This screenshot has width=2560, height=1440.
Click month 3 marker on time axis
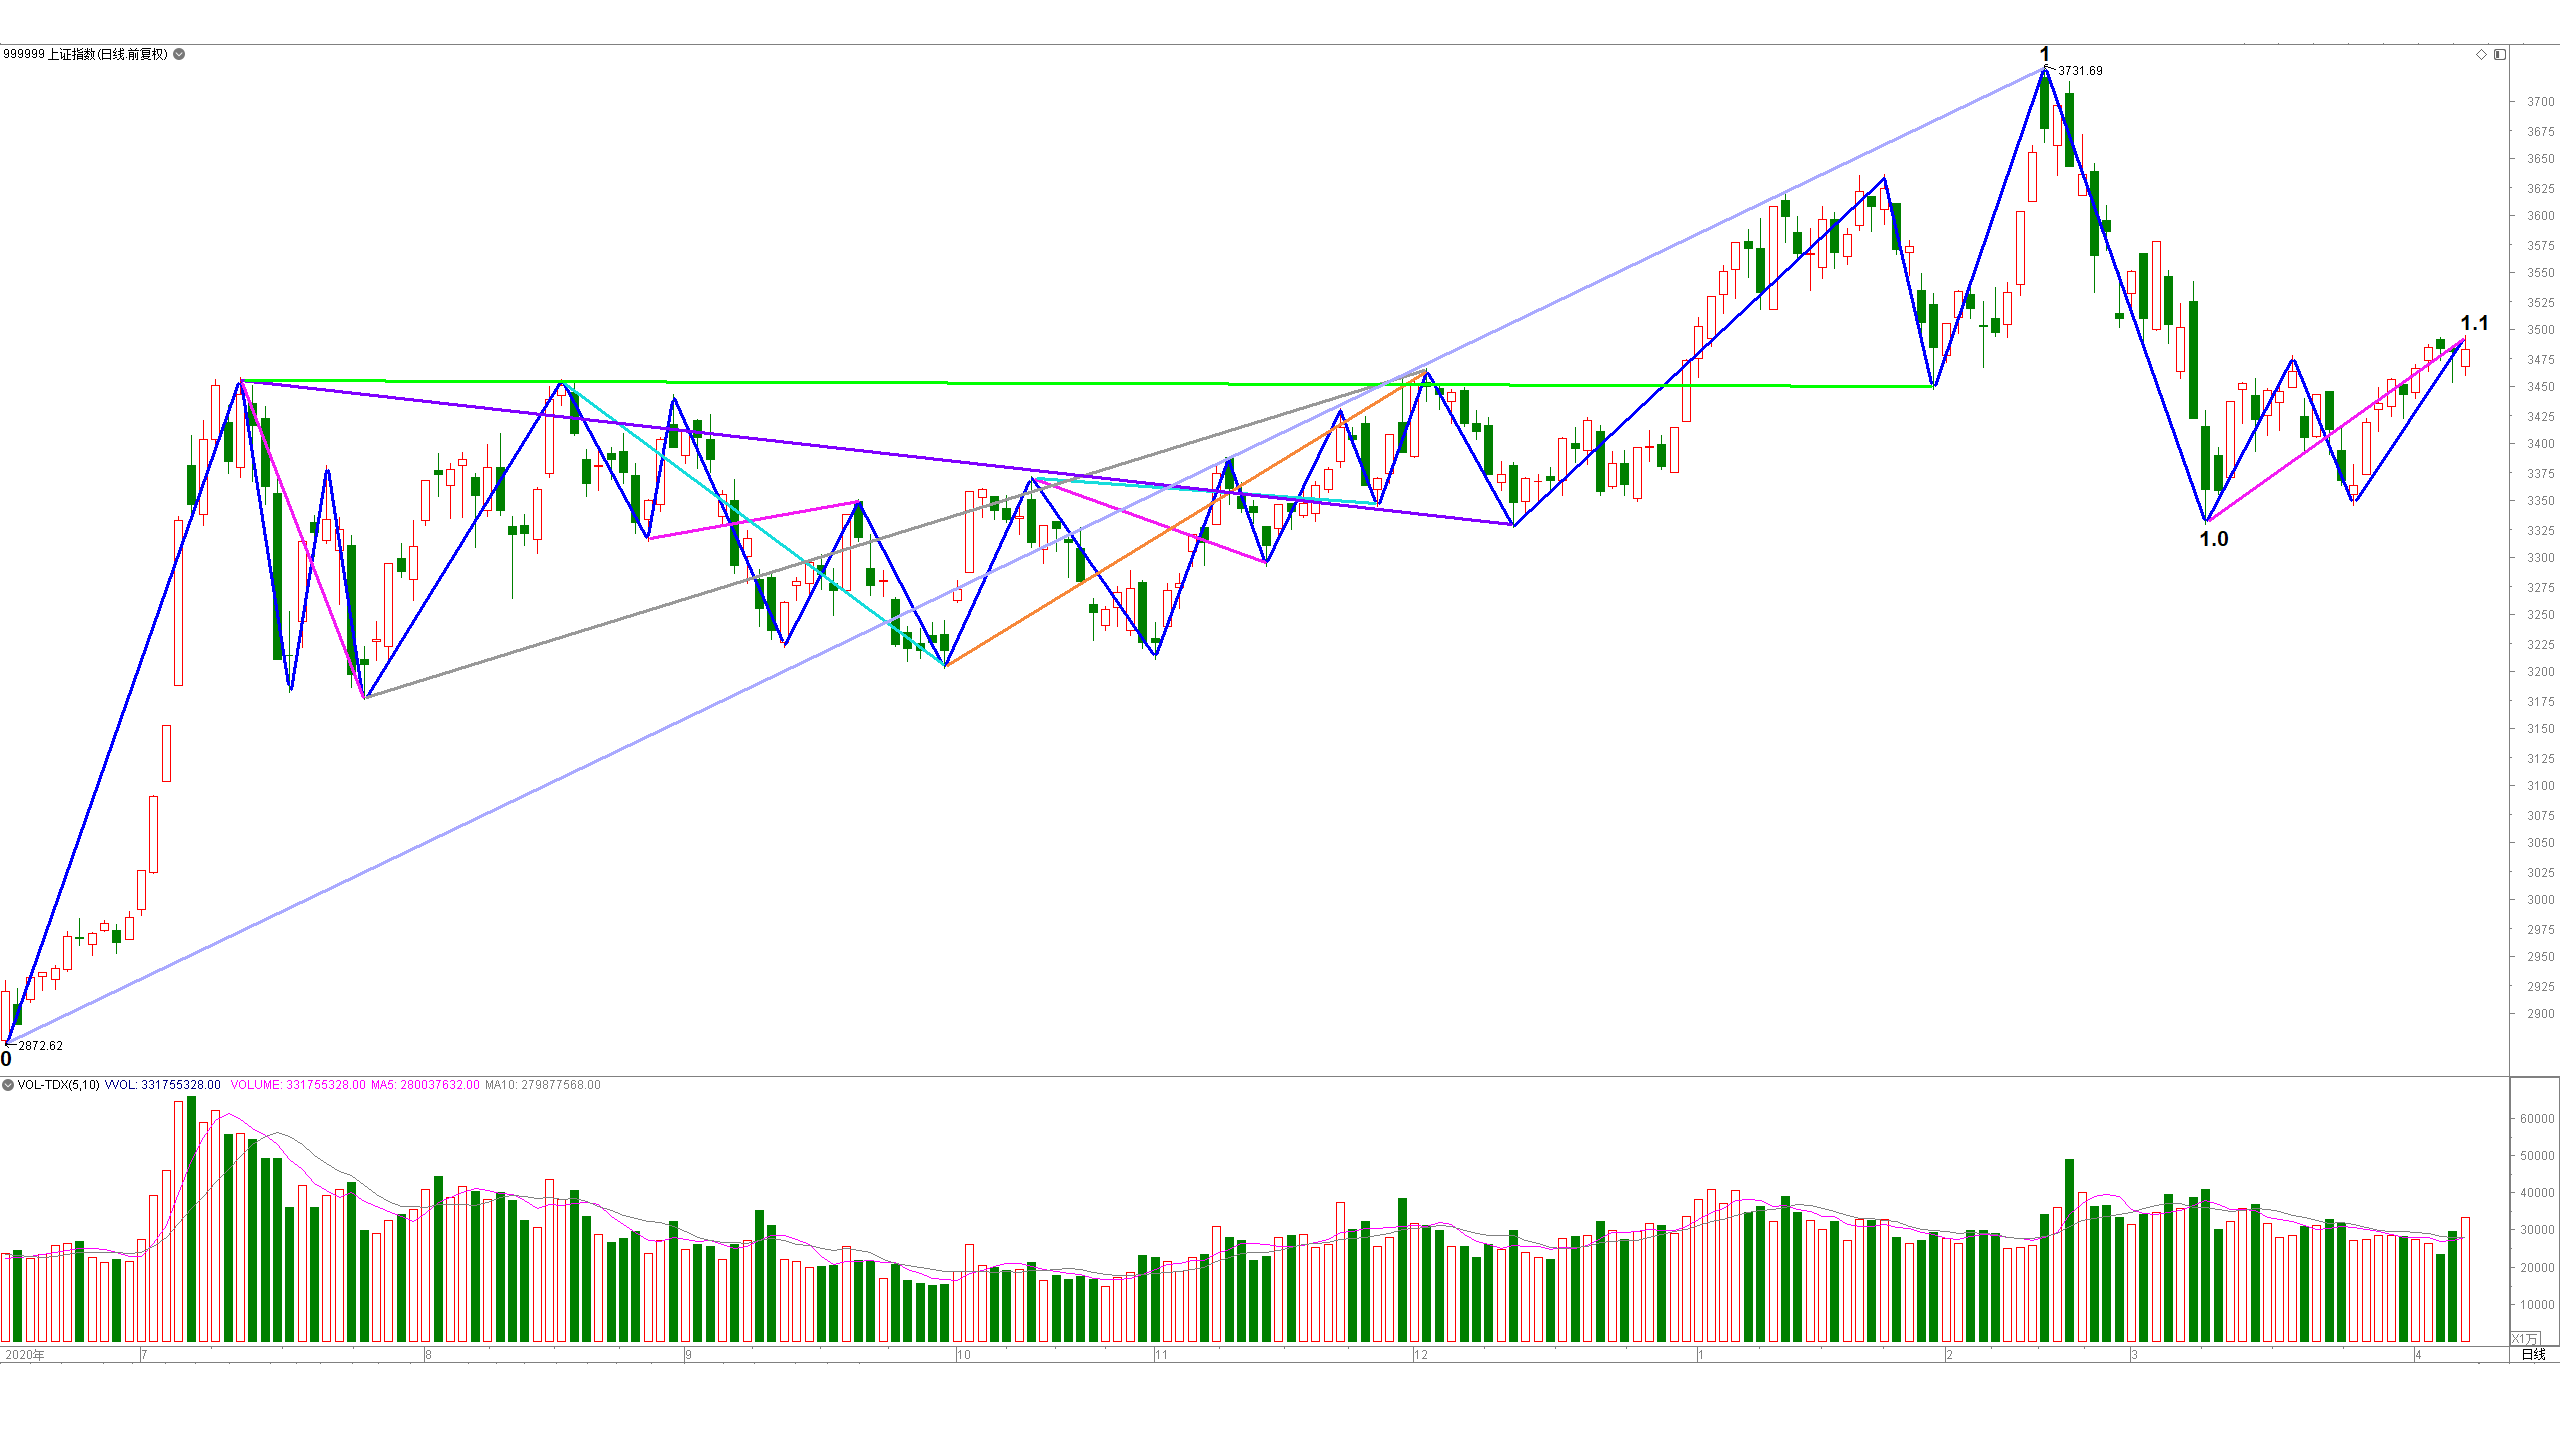coord(2134,1355)
